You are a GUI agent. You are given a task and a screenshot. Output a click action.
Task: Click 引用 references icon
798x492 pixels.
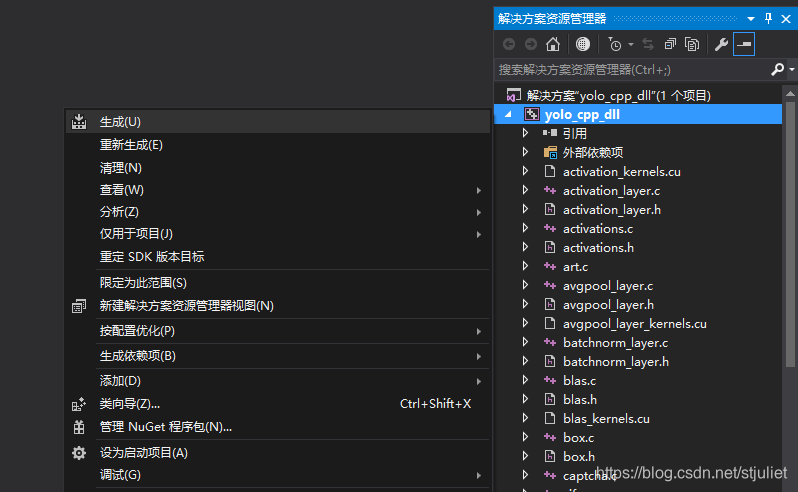(550, 133)
